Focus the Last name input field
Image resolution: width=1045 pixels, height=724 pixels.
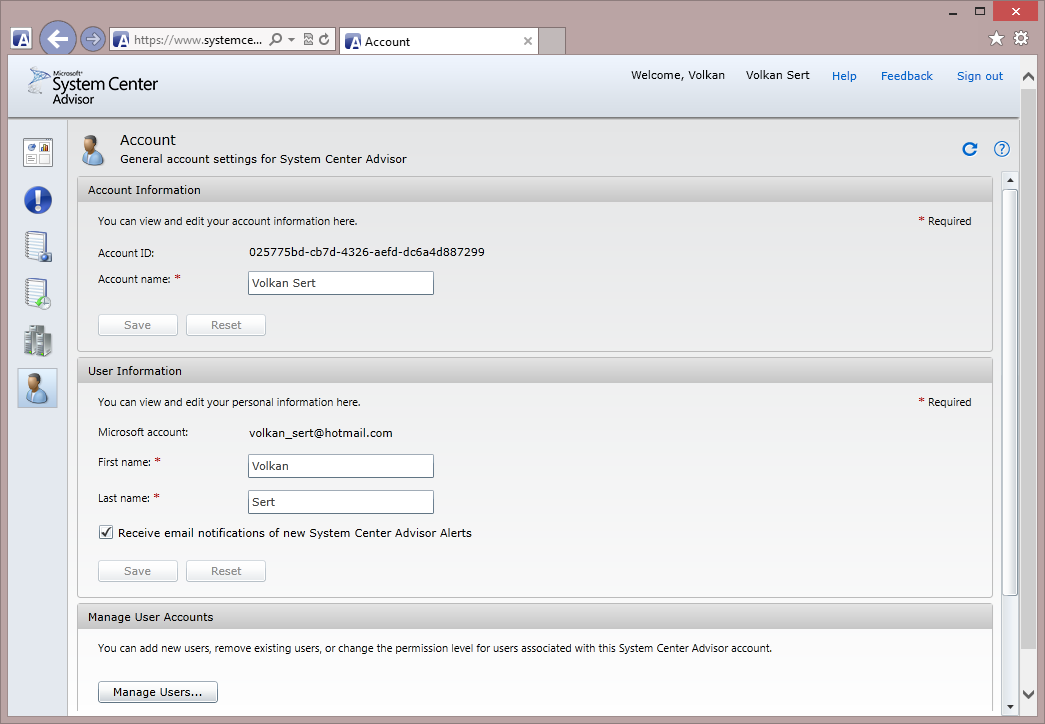pyautogui.click(x=341, y=502)
